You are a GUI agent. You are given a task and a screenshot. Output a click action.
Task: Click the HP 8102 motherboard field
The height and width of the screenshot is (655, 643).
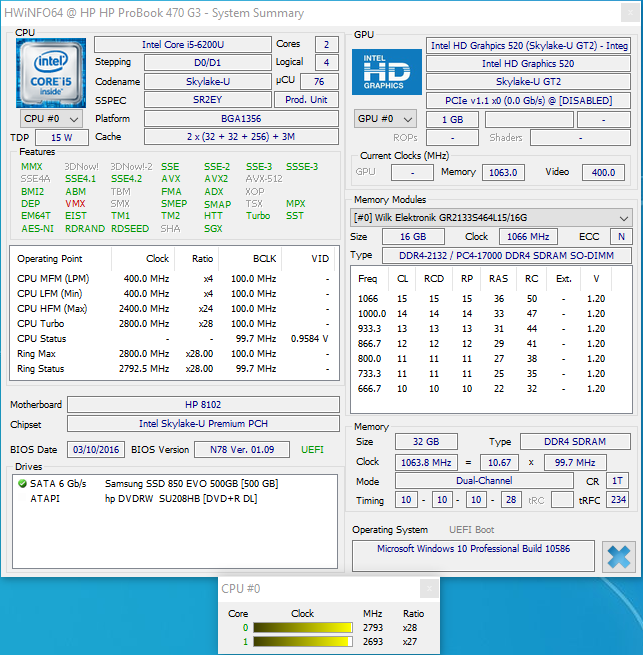[203, 405]
